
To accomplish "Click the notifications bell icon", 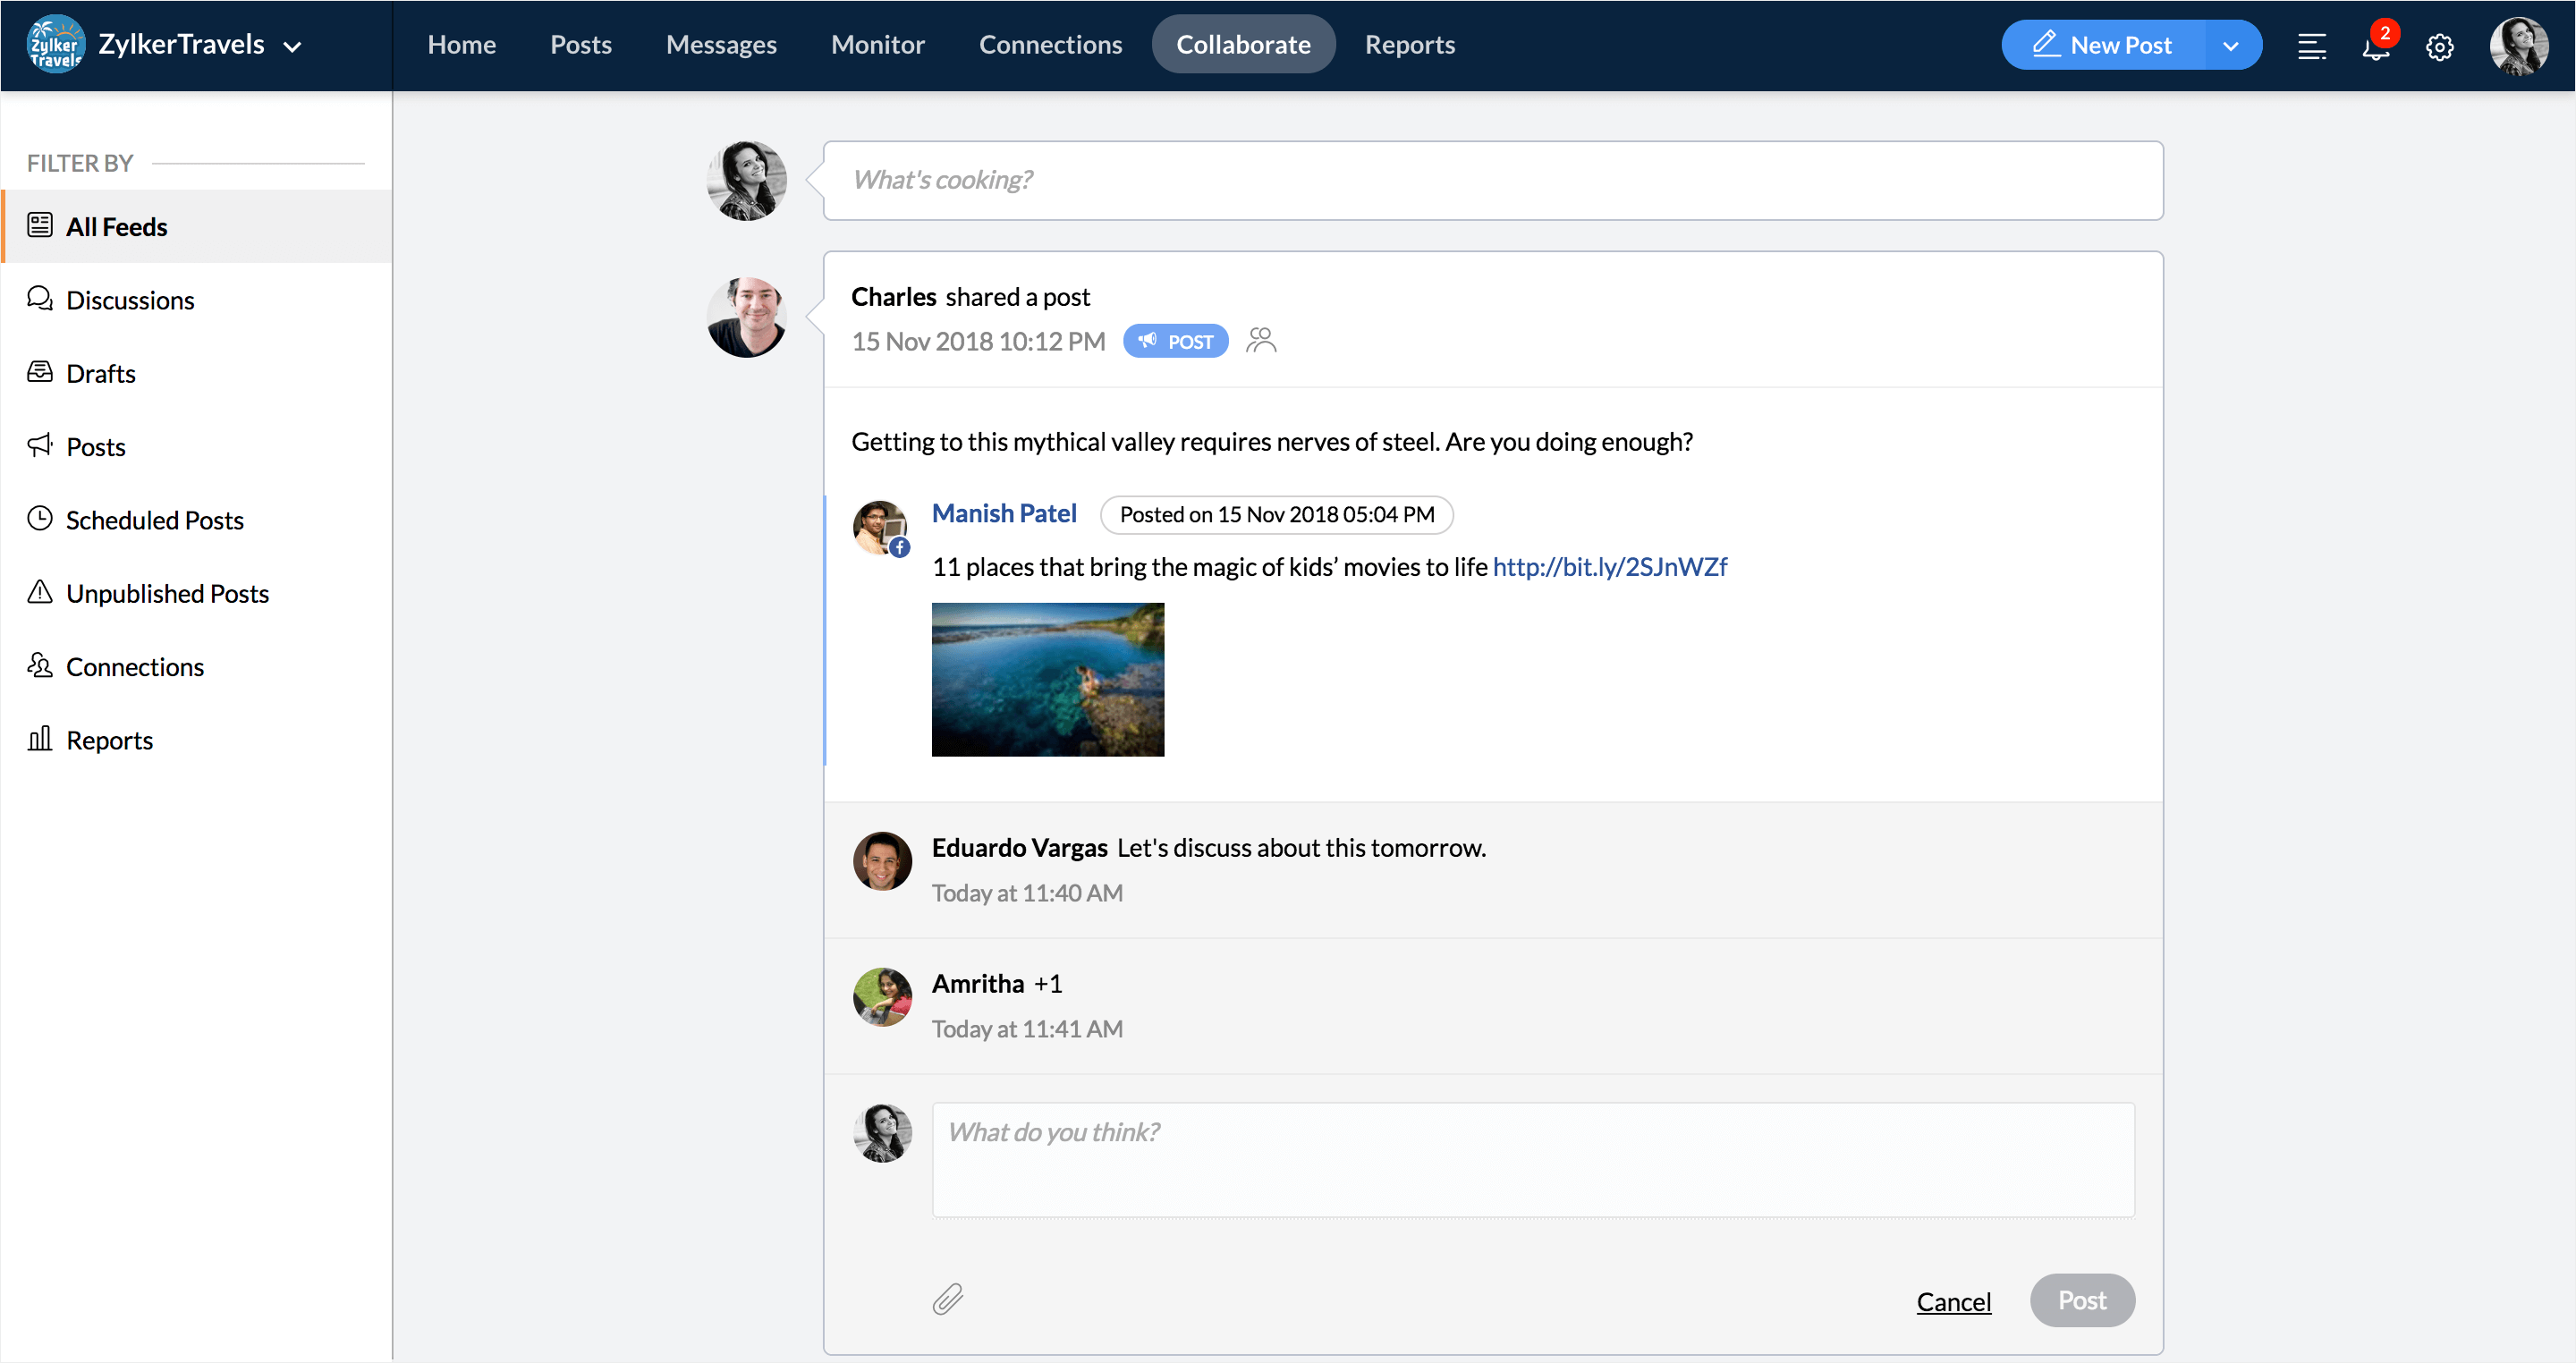I will pyautogui.click(x=2376, y=47).
